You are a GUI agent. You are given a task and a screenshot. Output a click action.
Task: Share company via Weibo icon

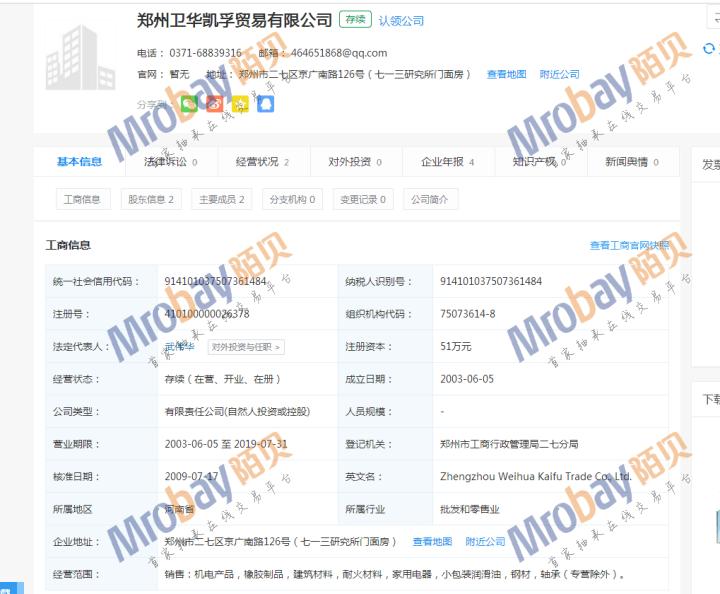point(214,103)
